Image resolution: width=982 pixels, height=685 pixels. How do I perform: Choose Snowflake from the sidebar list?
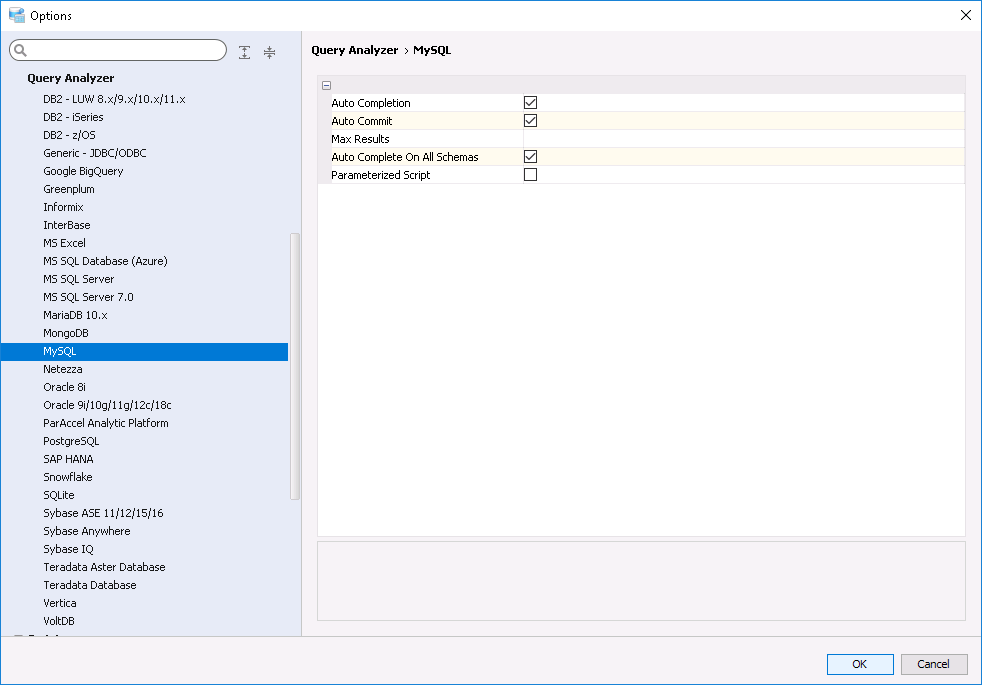(68, 477)
